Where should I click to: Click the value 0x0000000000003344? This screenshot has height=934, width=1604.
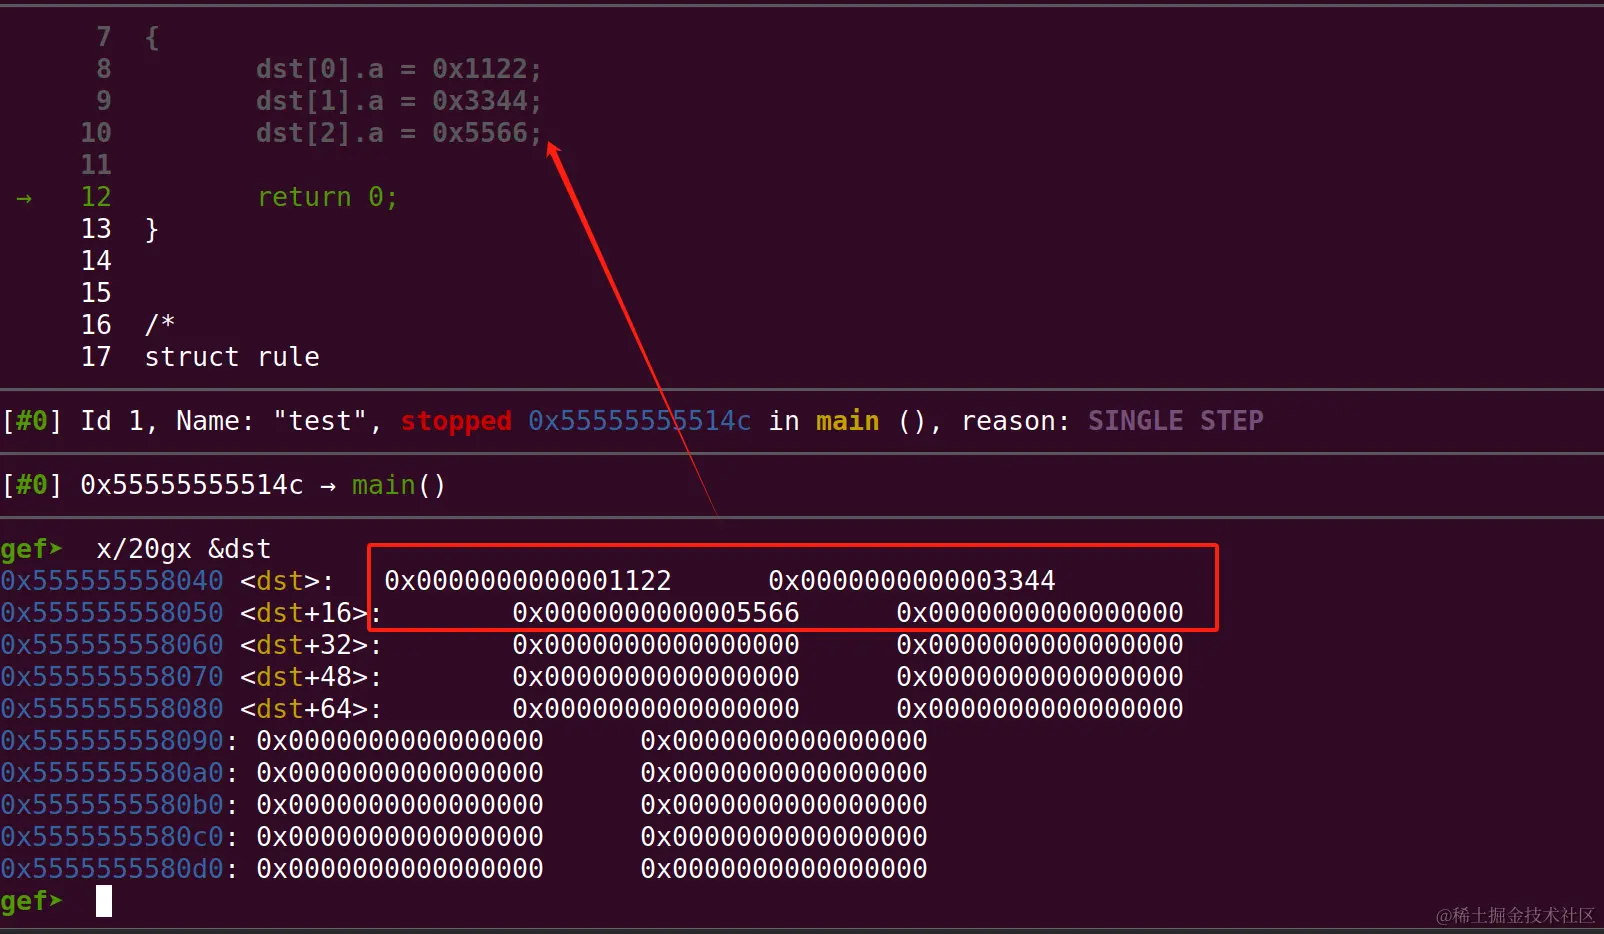coord(912,581)
